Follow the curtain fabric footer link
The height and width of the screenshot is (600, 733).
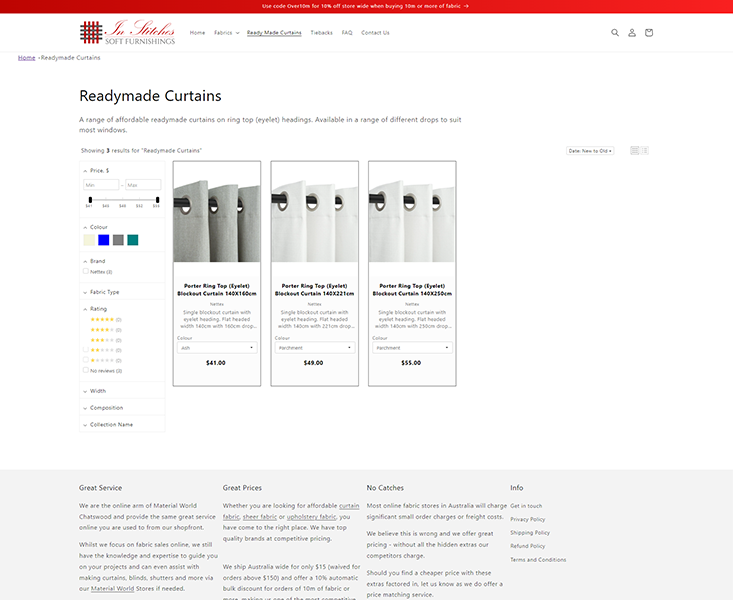click(x=349, y=506)
